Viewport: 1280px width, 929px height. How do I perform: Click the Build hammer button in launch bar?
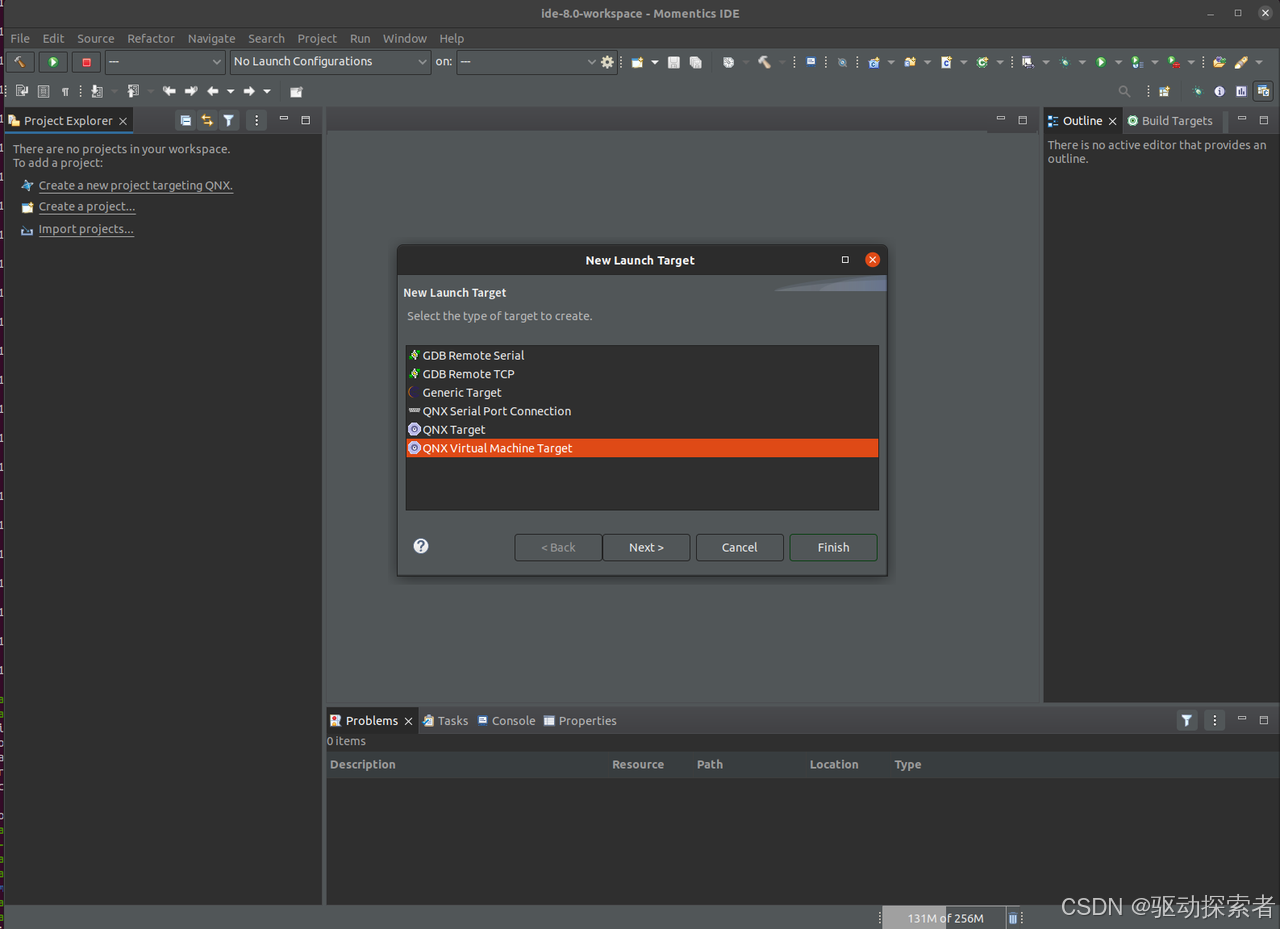[20, 62]
